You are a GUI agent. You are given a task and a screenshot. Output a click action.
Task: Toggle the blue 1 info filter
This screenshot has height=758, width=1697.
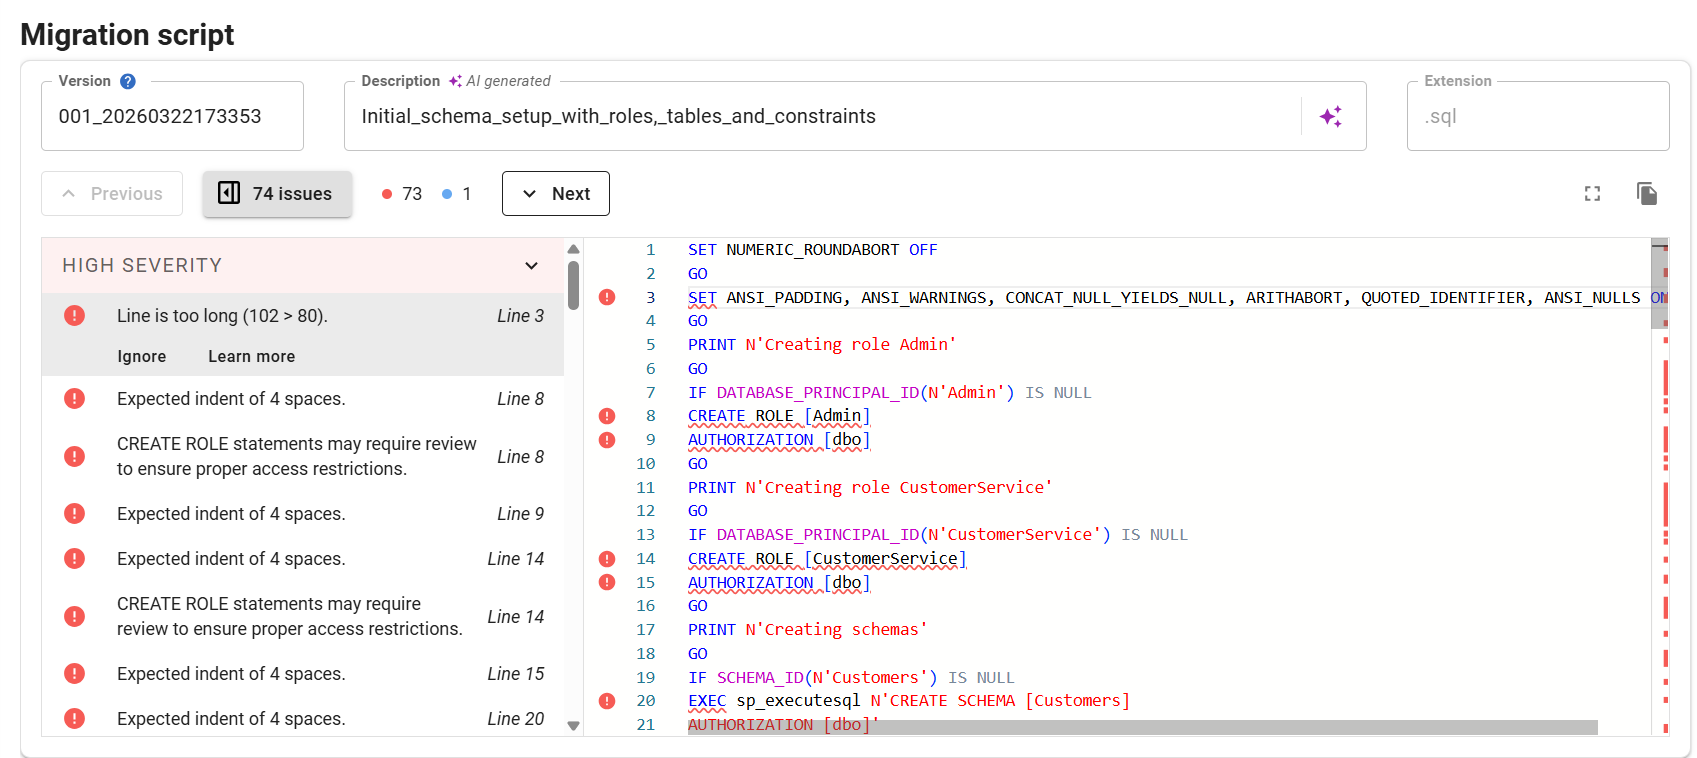[x=457, y=194]
